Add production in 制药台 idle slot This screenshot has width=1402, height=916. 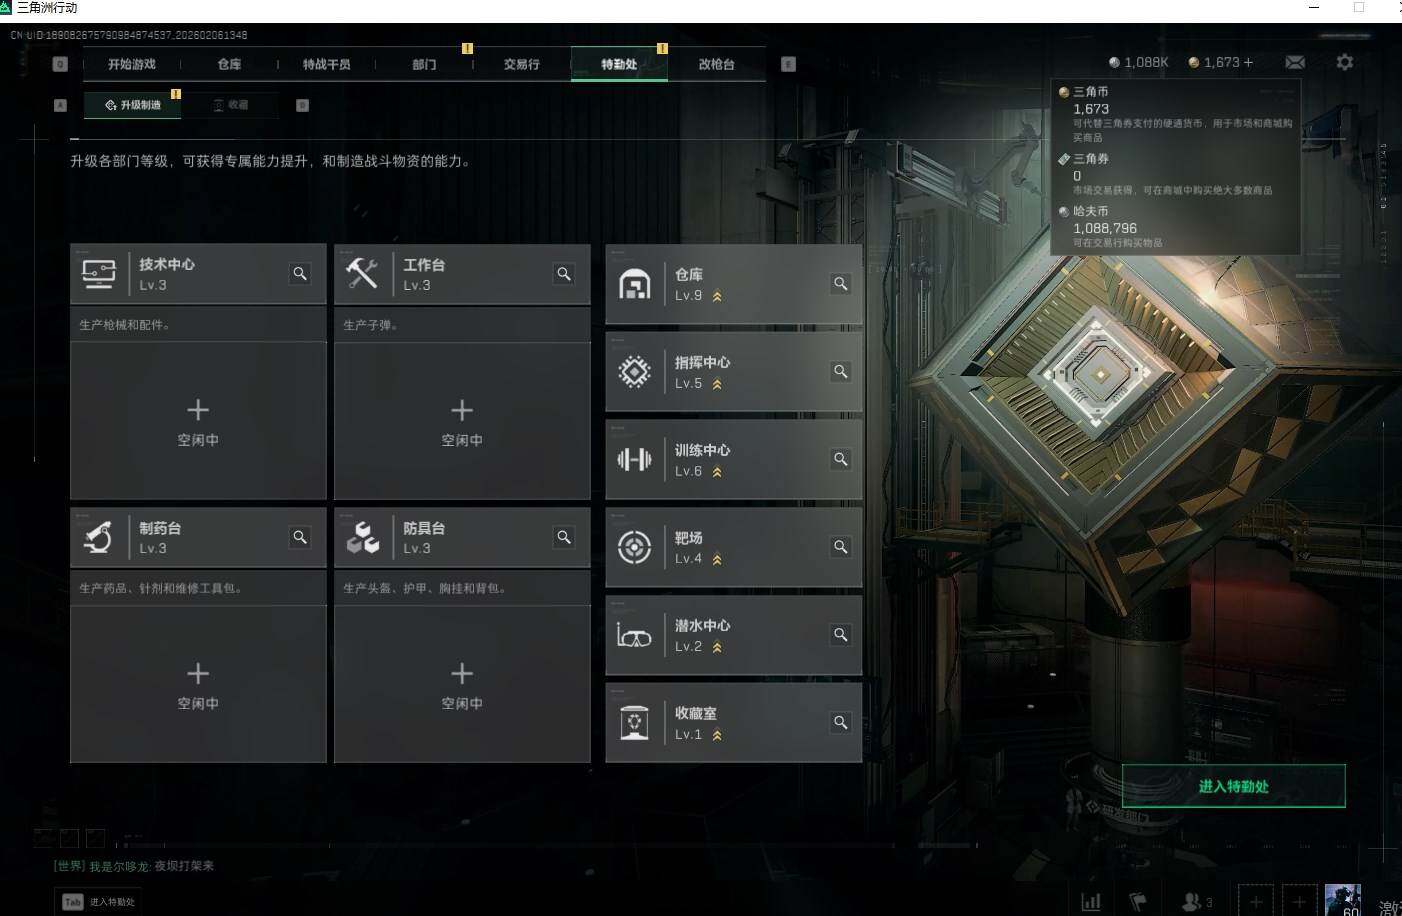point(198,684)
